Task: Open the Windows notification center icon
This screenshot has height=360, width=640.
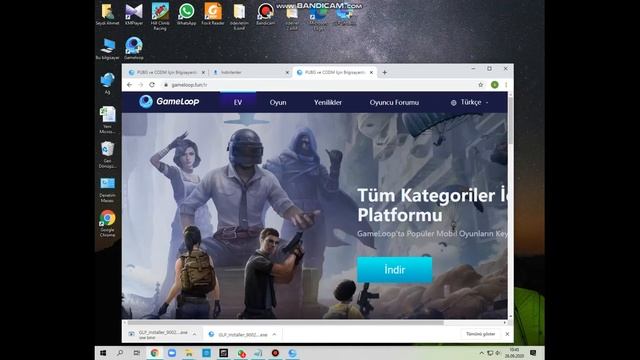Action: click(x=533, y=353)
